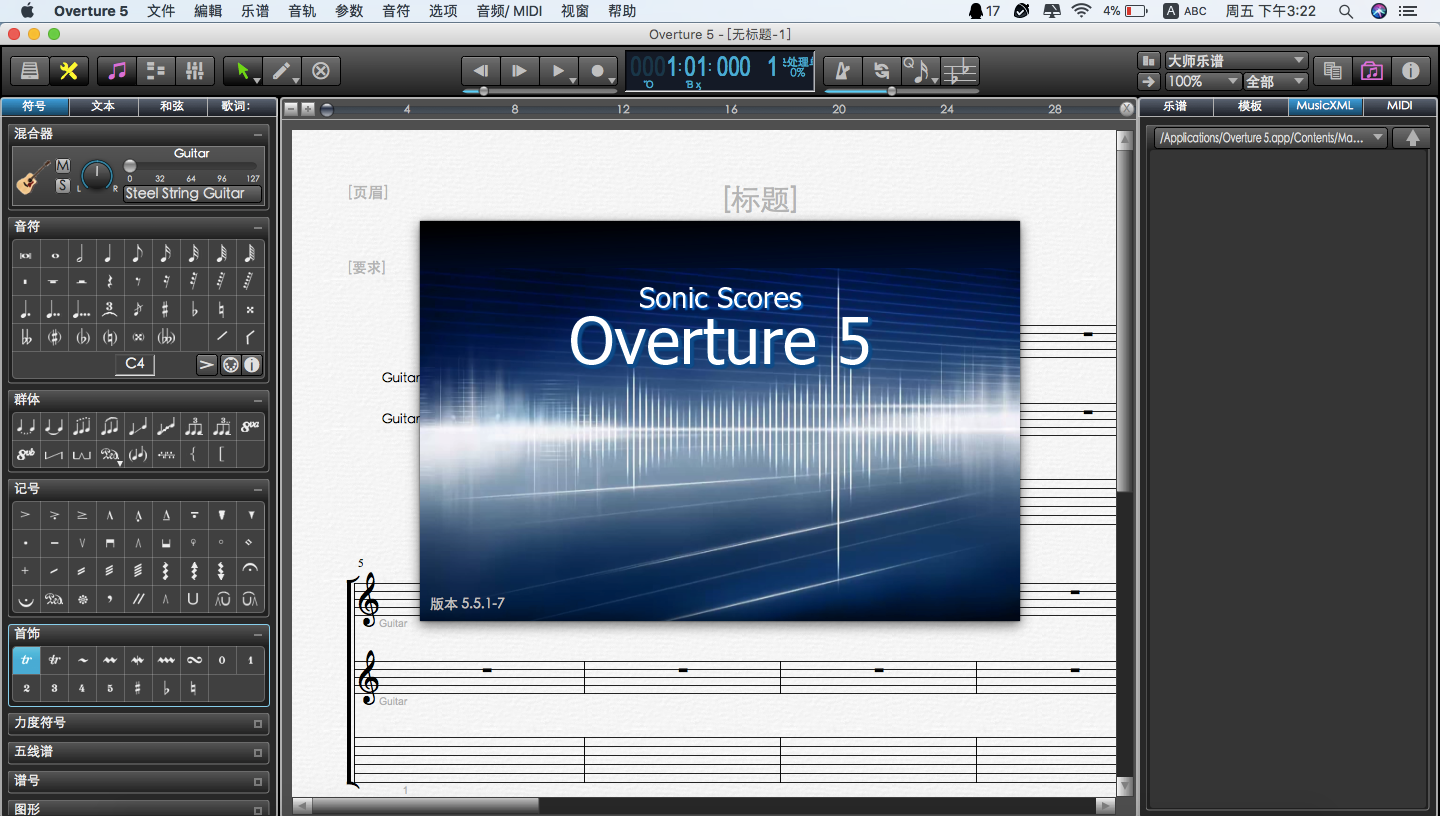Open the macOS Spotlight search icon
This screenshot has height=816, width=1440.
pyautogui.click(x=1346, y=11)
